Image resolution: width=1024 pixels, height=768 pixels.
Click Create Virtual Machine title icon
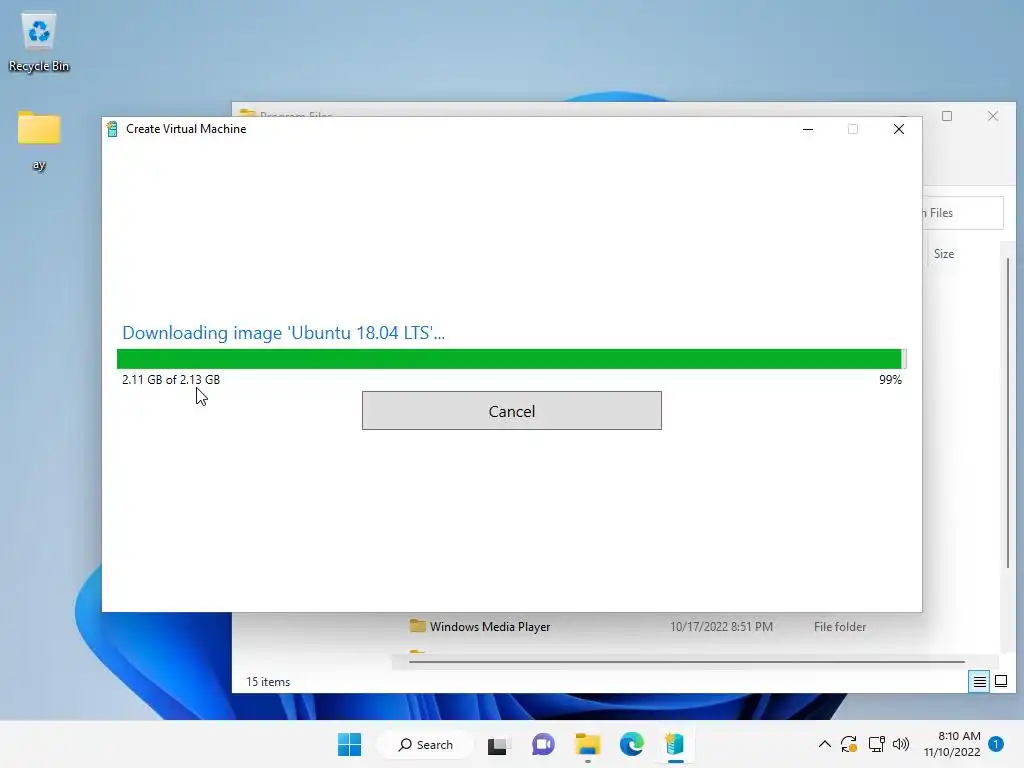click(x=112, y=129)
